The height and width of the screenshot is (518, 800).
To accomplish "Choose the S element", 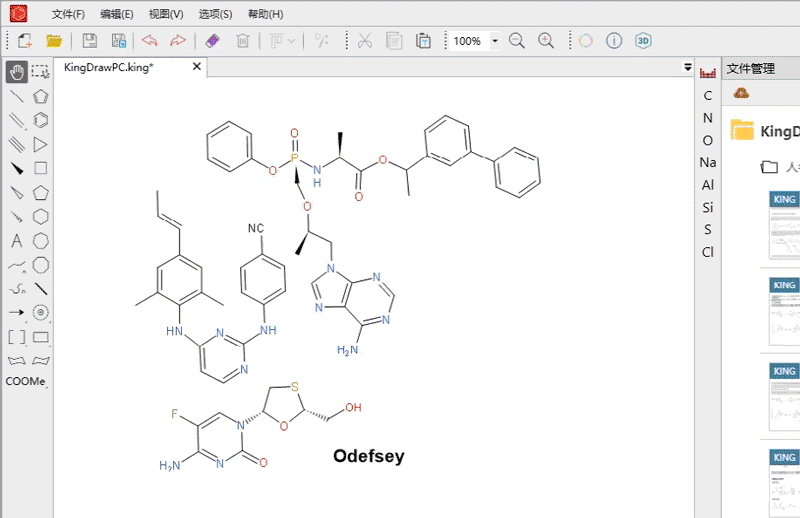I will point(708,230).
